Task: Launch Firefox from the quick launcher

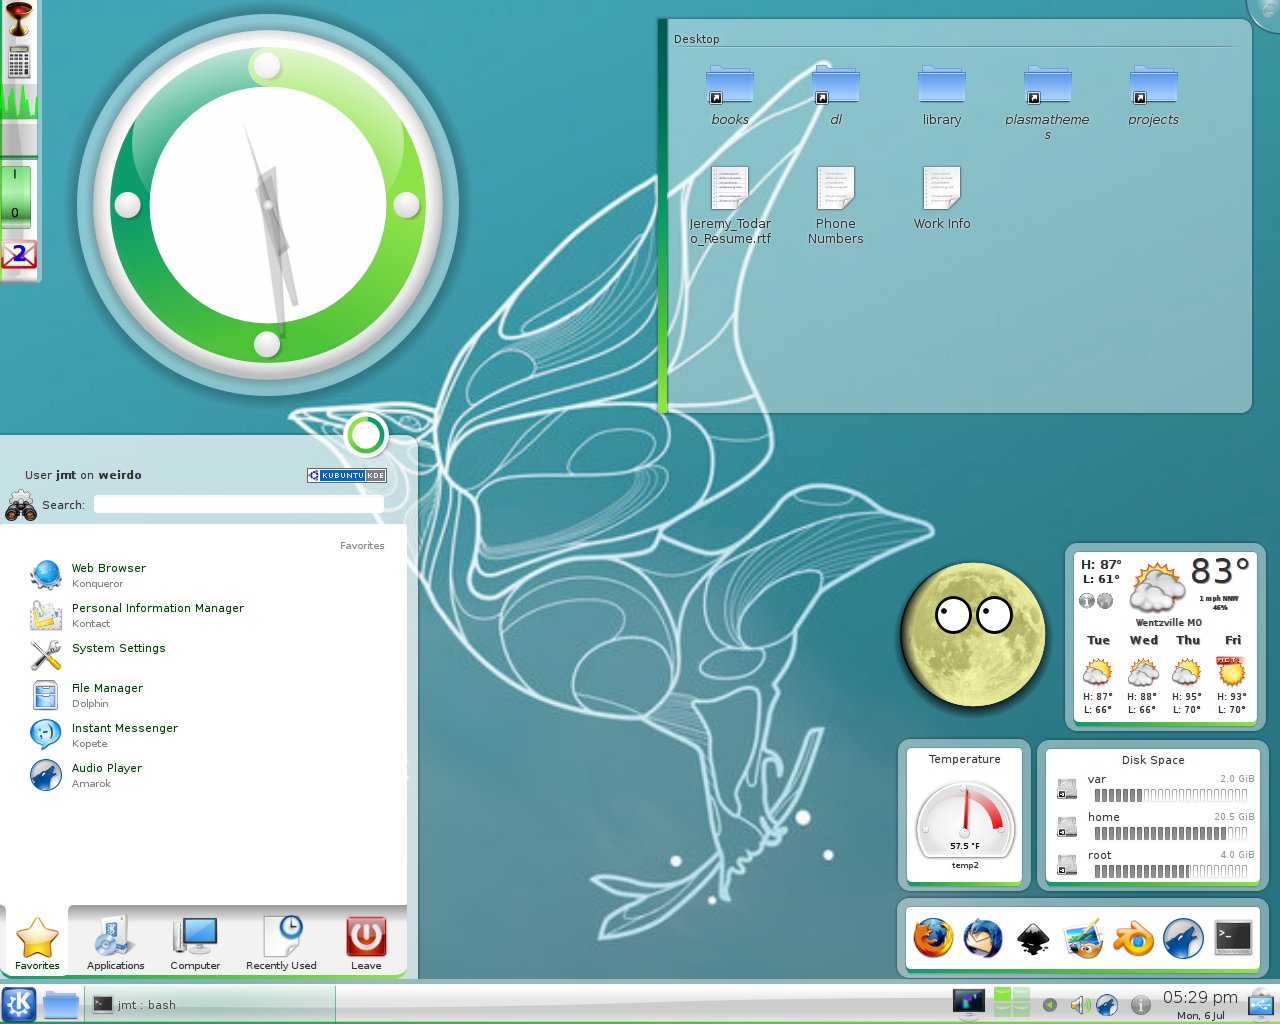Action: tap(933, 938)
